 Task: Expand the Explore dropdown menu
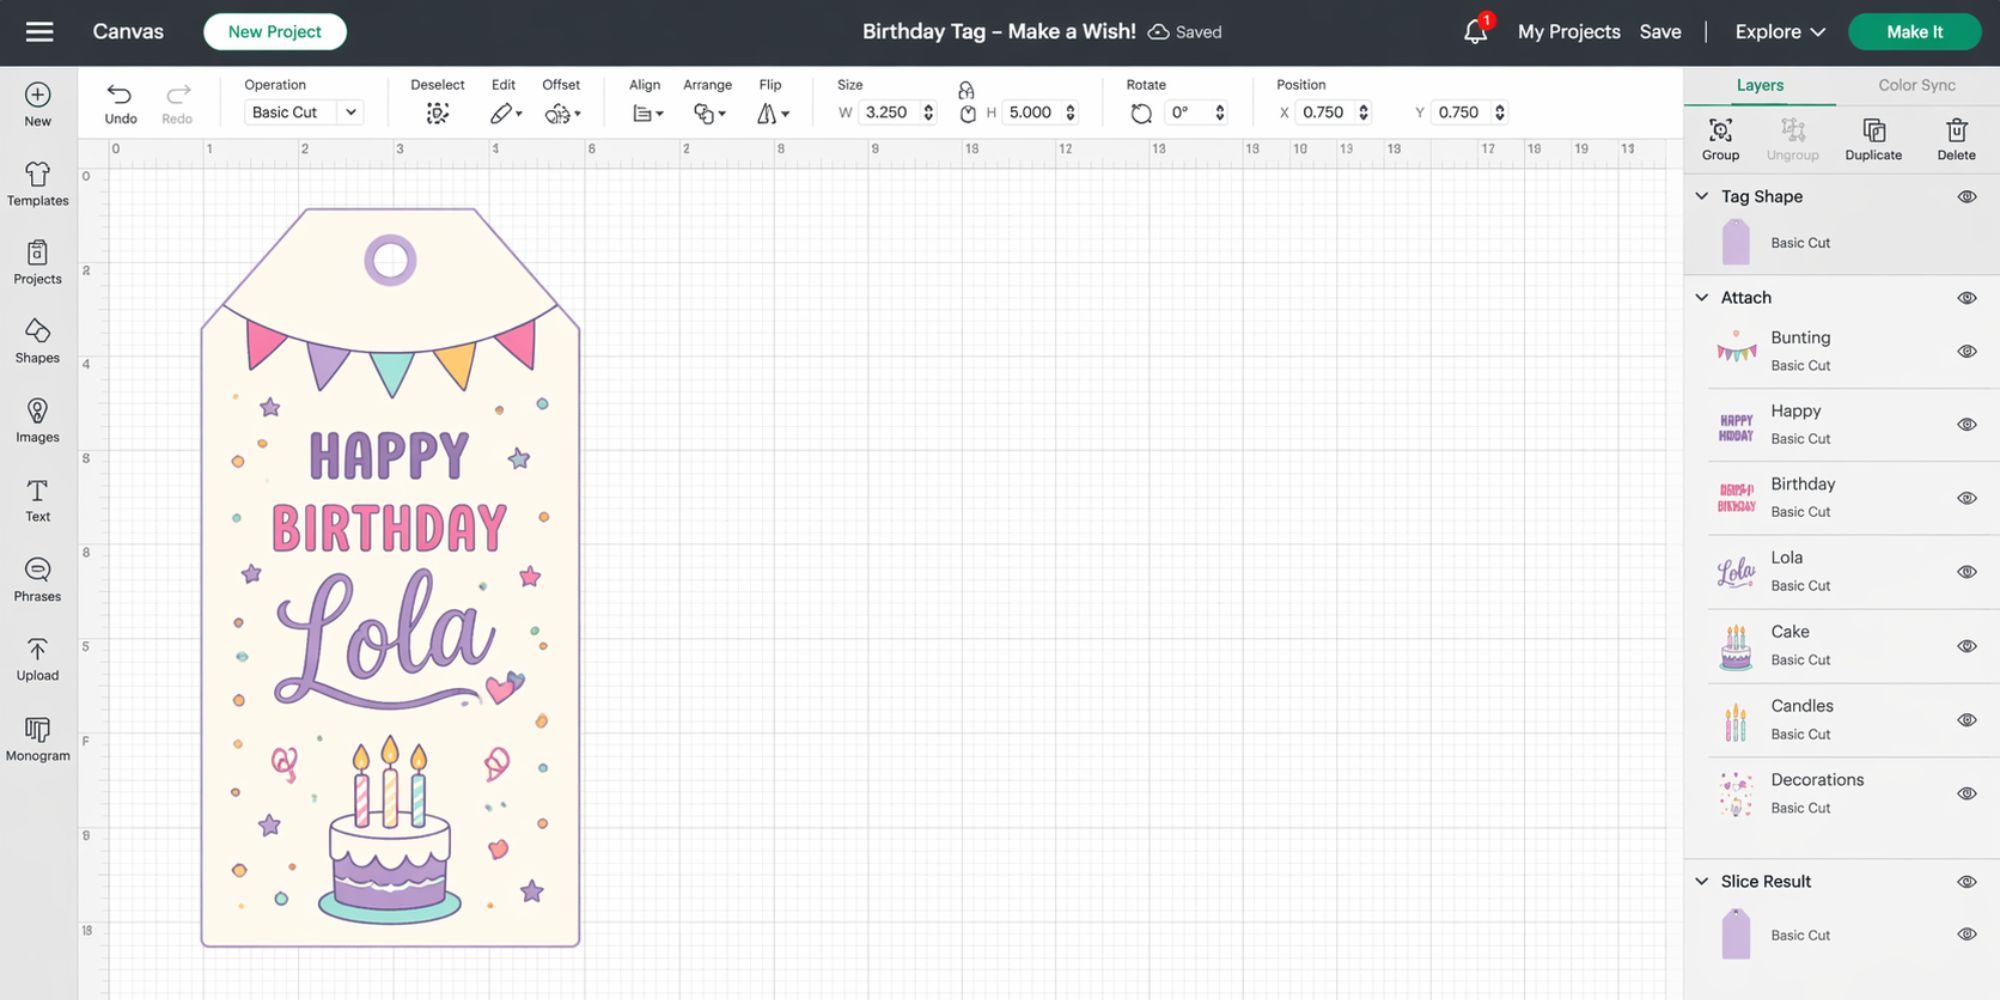tap(1780, 32)
